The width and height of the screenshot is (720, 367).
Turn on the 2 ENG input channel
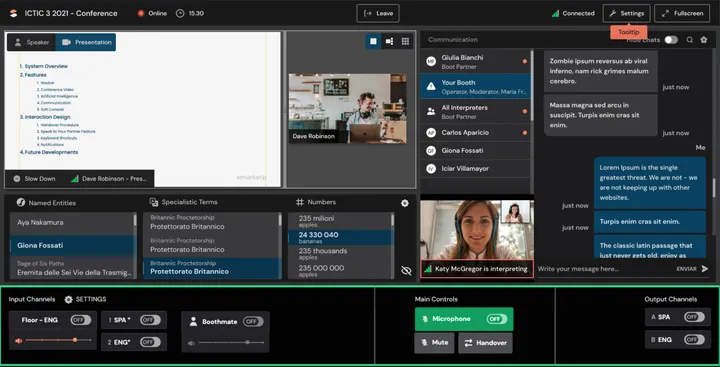pos(150,342)
